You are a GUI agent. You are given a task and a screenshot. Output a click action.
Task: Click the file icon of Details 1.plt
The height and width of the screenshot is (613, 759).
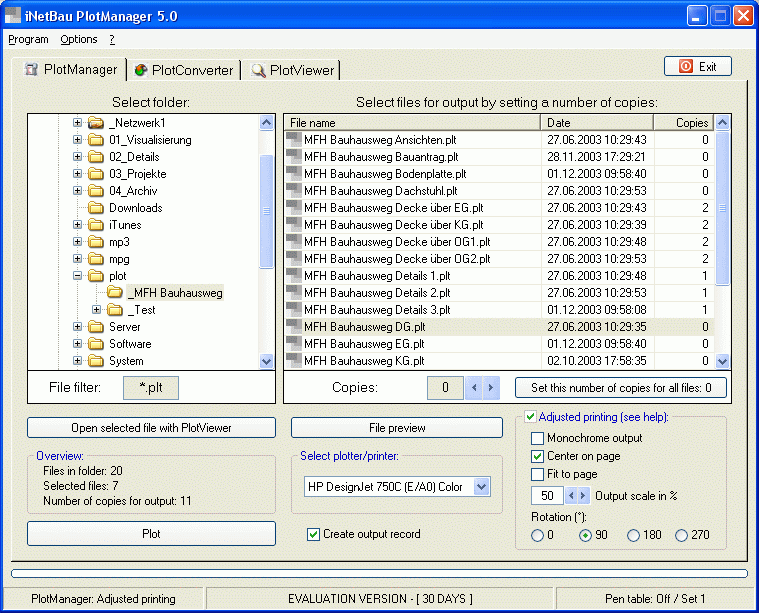pos(294,276)
